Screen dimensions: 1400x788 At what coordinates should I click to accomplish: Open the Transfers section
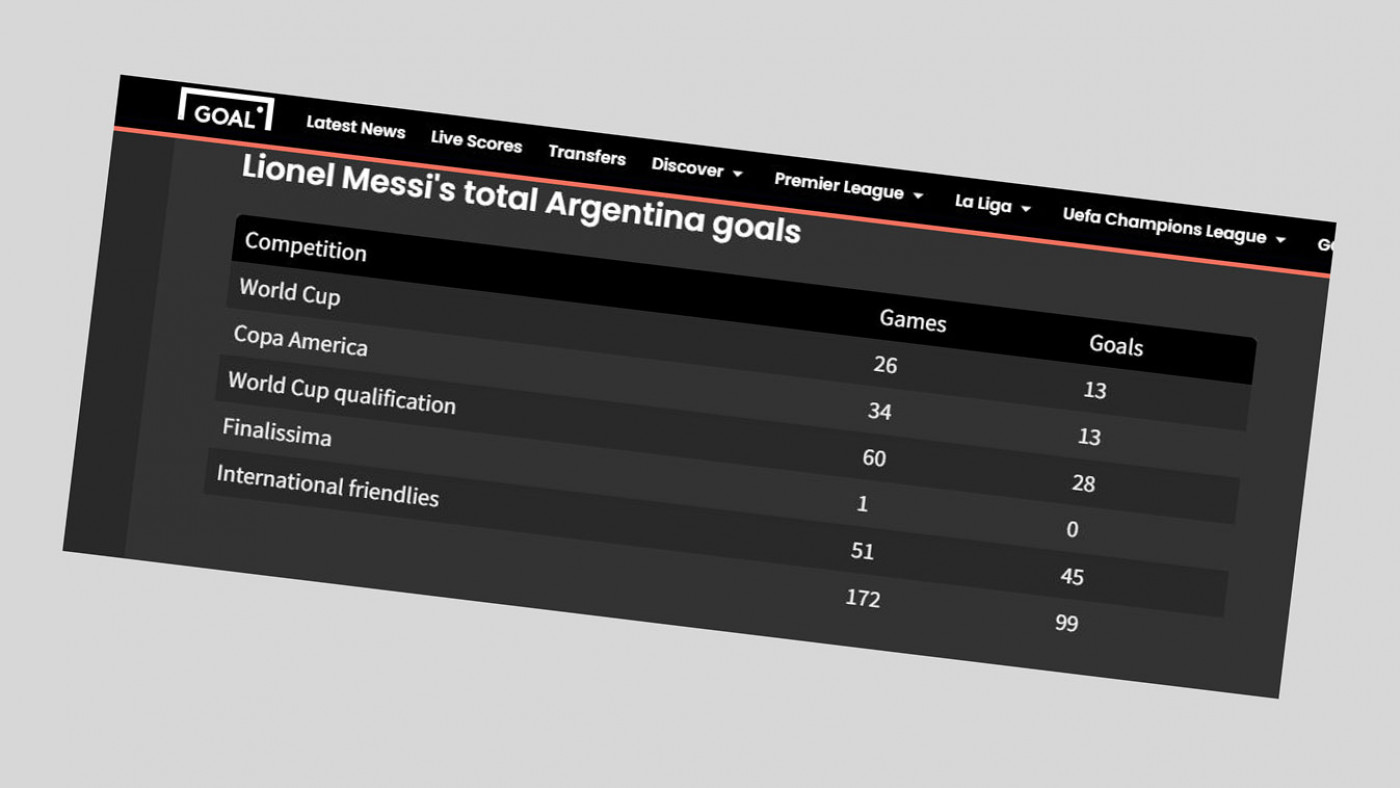(586, 155)
